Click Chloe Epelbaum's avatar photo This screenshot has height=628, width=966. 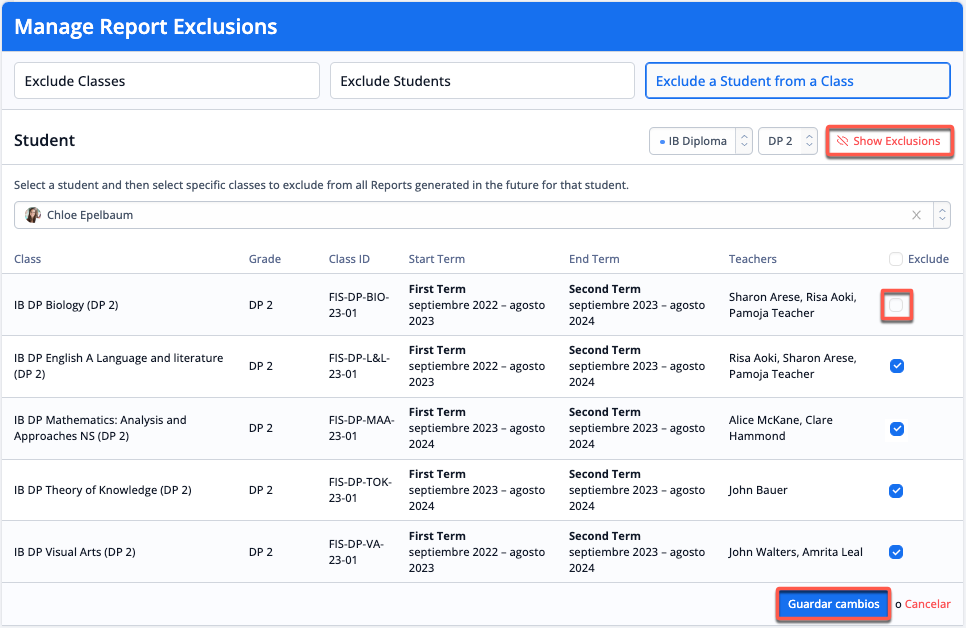[x=33, y=215]
